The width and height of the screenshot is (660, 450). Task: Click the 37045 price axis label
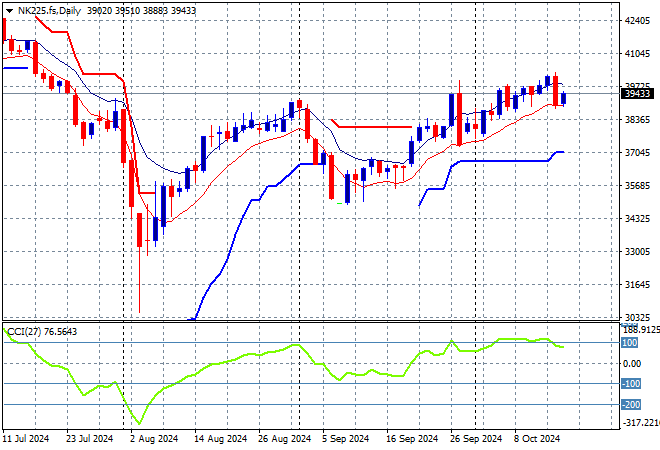(637, 152)
